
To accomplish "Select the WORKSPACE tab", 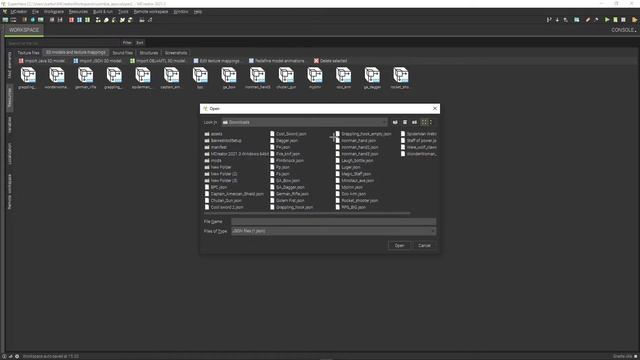I will click(24, 30).
